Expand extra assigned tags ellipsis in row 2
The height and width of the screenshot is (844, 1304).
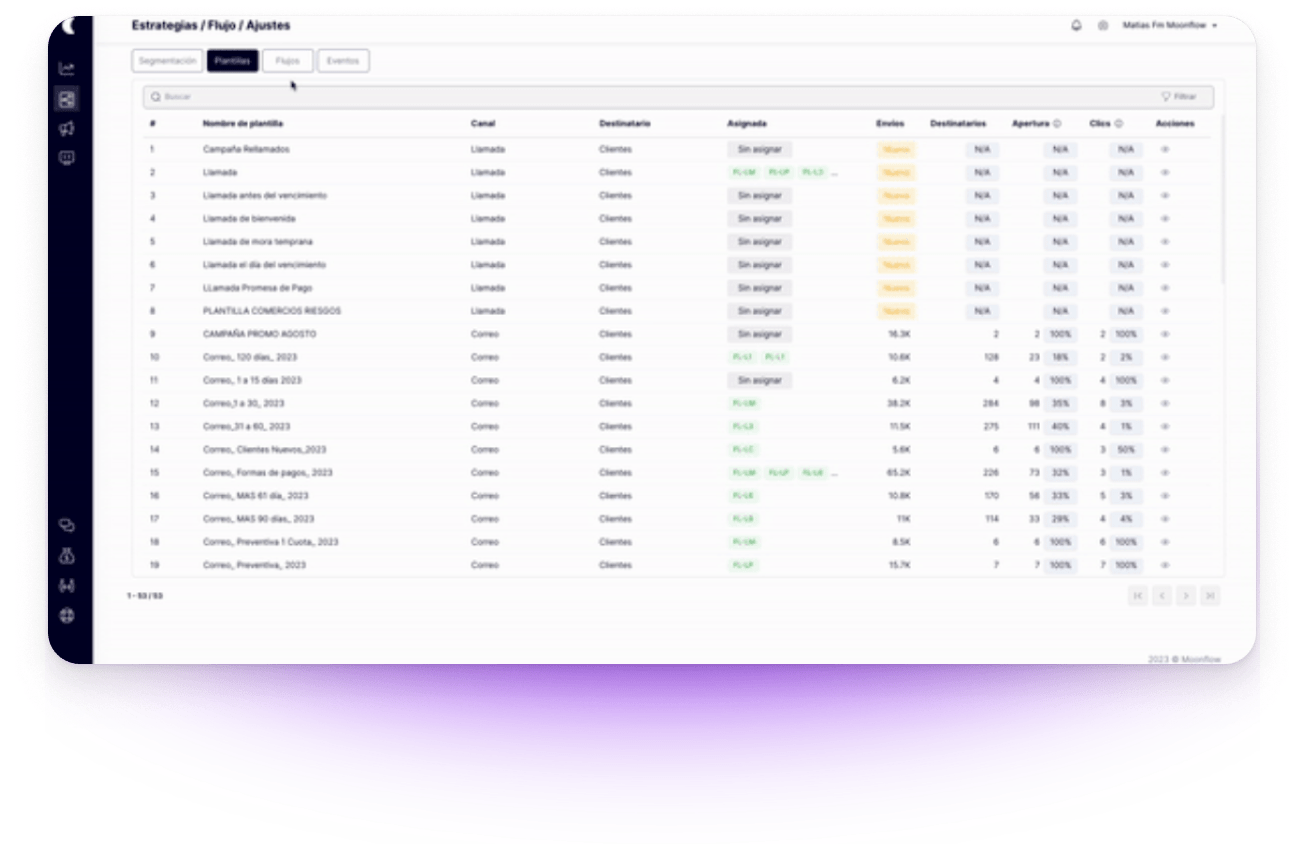[x=835, y=172]
